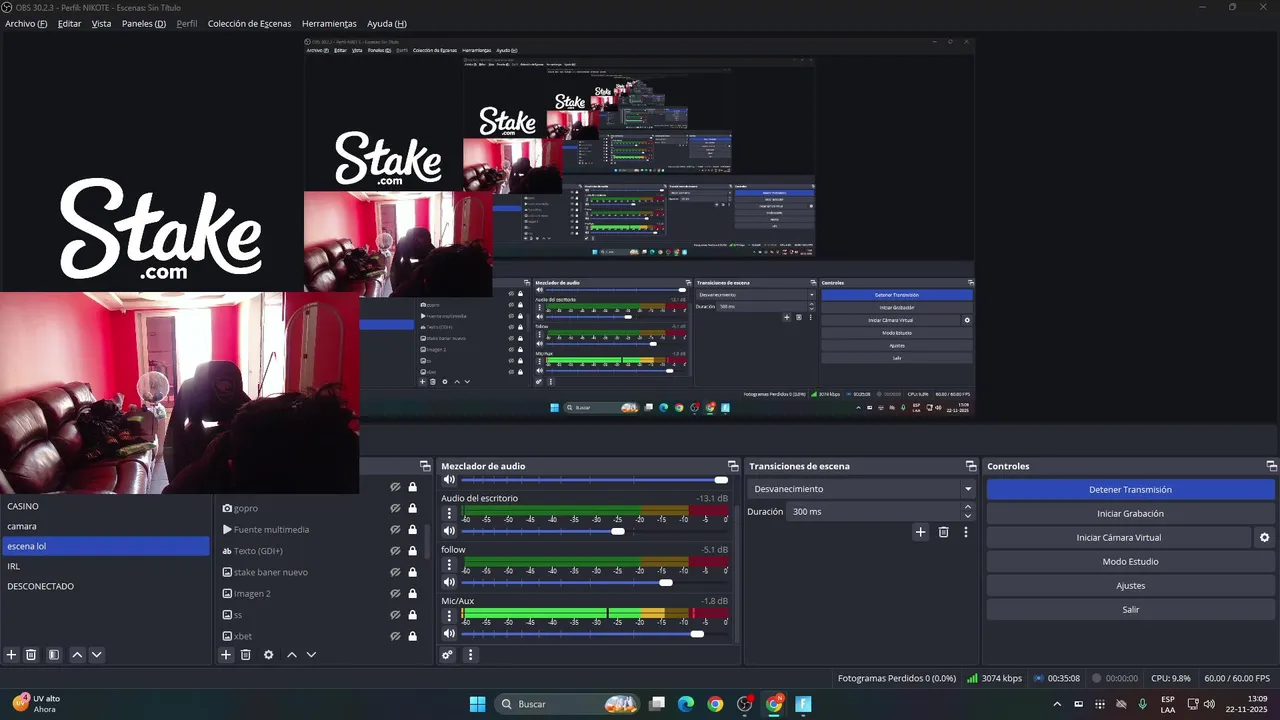Click the Windows taskbar Buscar search box
The width and height of the screenshot is (1280, 720).
point(568,704)
